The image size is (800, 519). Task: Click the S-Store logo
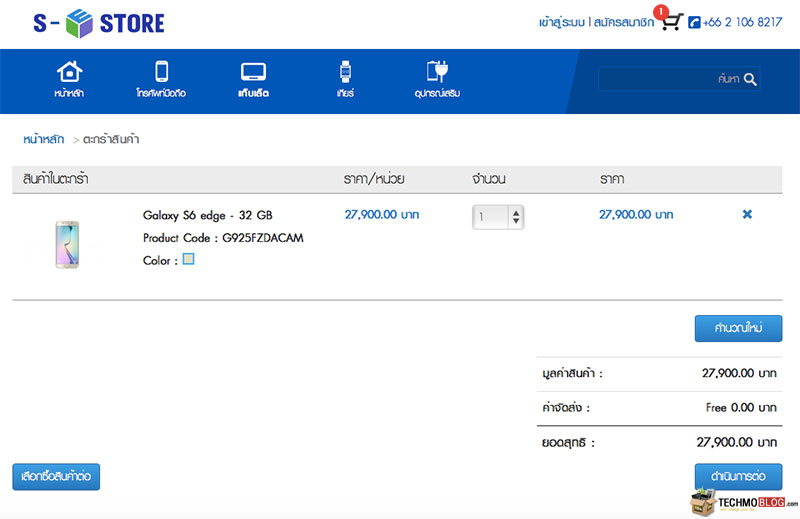tap(99, 23)
